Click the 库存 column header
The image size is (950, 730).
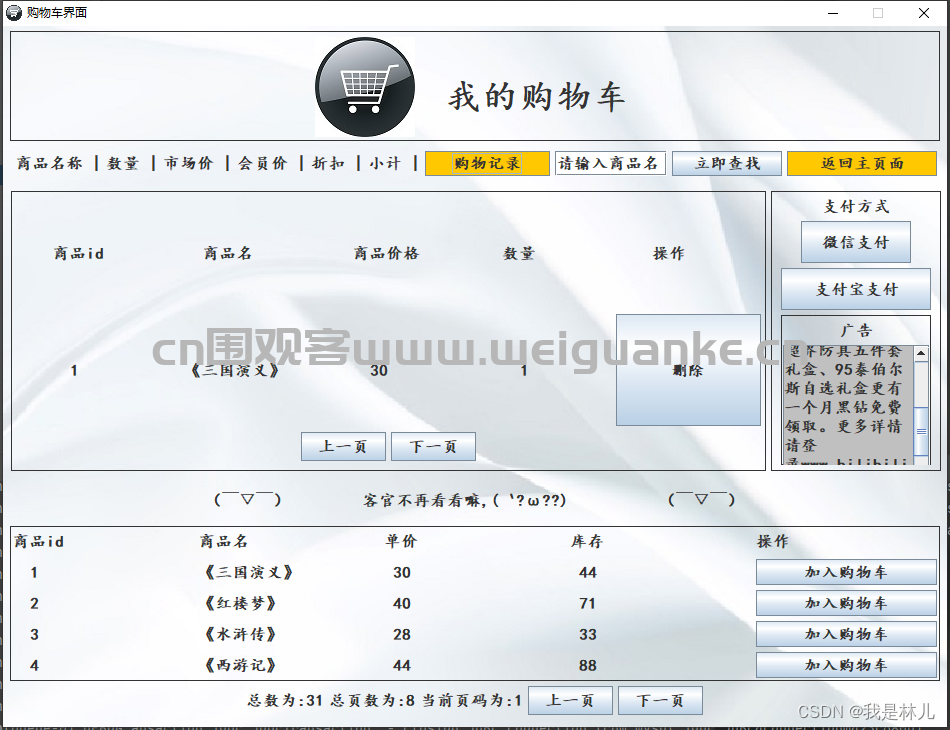[586, 541]
